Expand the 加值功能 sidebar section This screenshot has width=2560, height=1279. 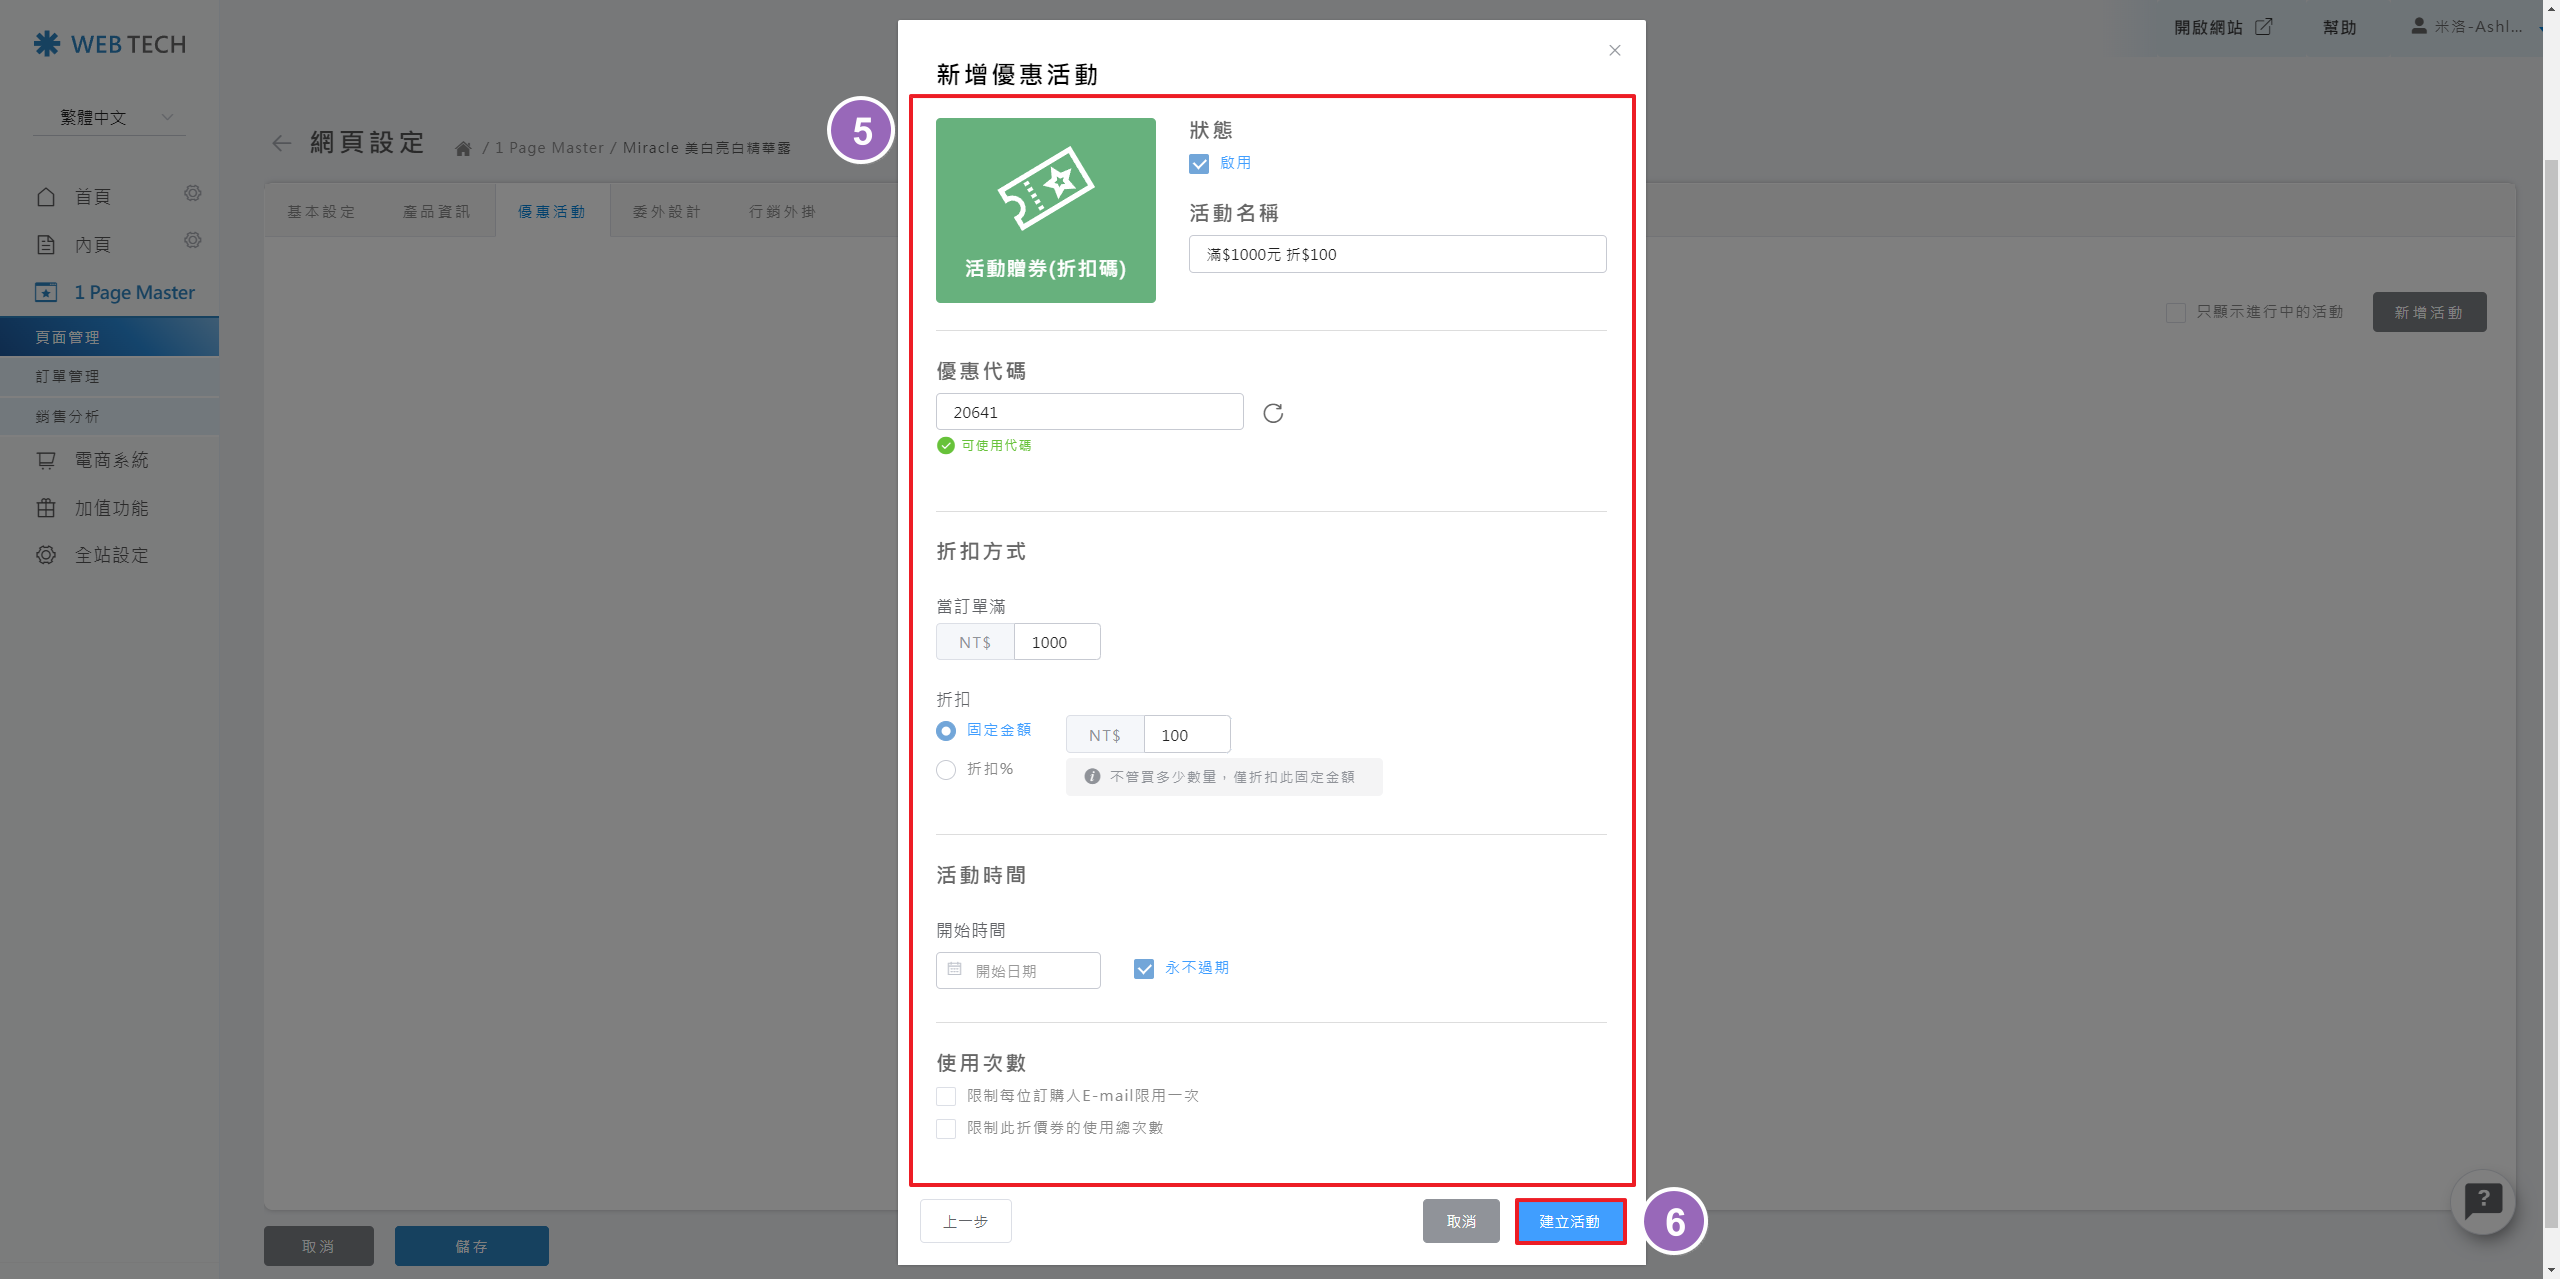[110, 508]
